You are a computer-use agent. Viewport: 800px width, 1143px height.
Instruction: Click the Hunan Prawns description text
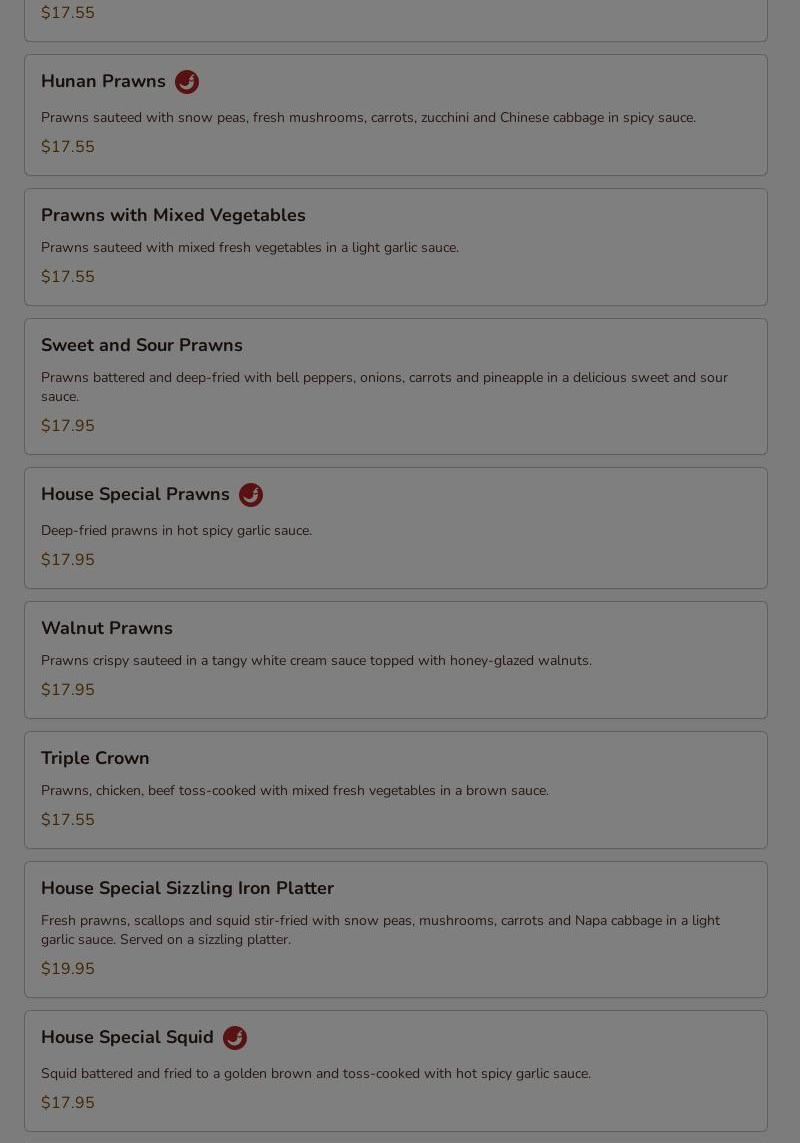pyautogui.click(x=368, y=118)
